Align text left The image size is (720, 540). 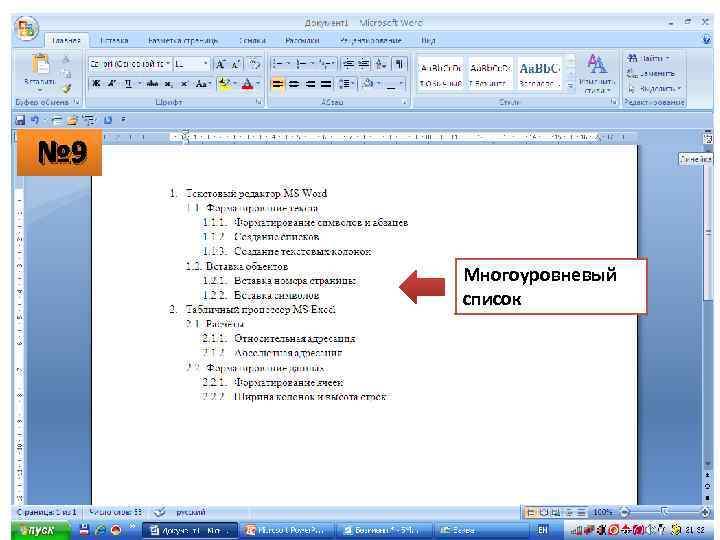[278, 84]
